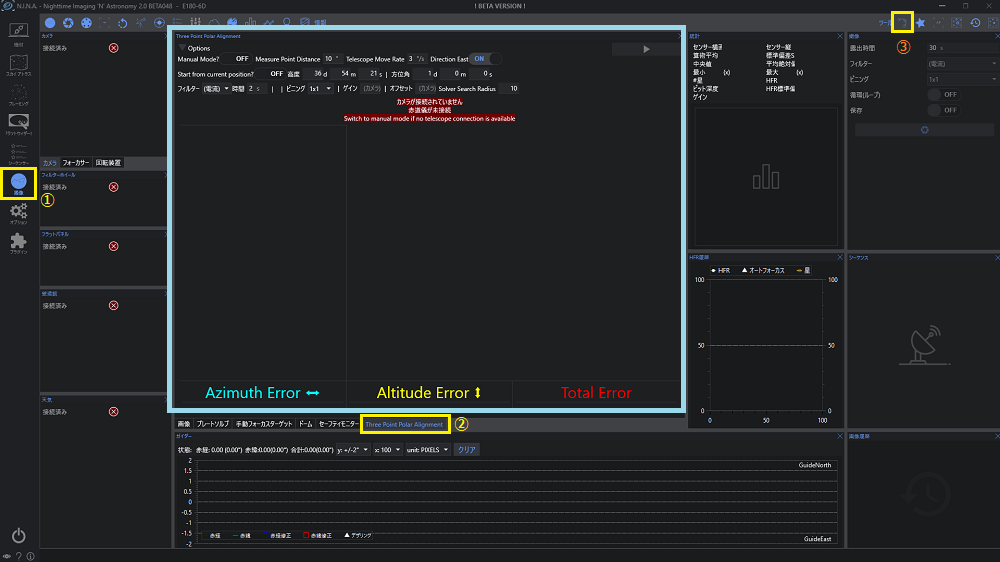
Task: Switch to the 回転装置 tab
Action: click(x=108, y=163)
